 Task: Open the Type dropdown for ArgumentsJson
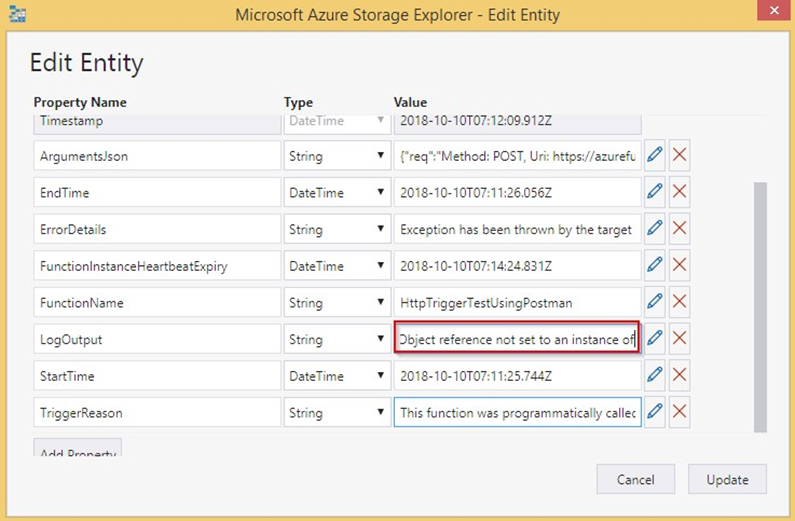pos(336,156)
